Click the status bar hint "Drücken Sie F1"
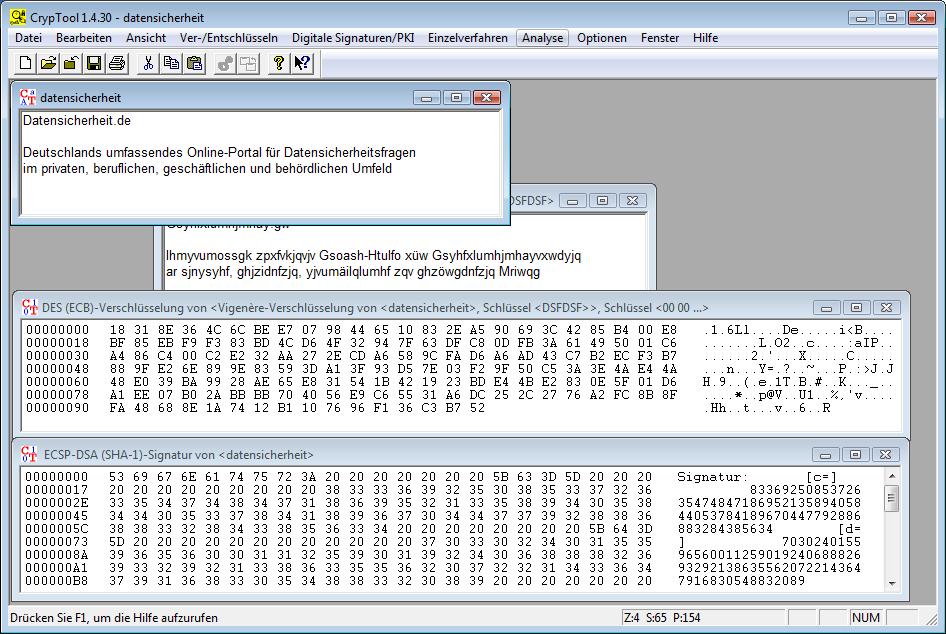 pyautogui.click(x=114, y=618)
